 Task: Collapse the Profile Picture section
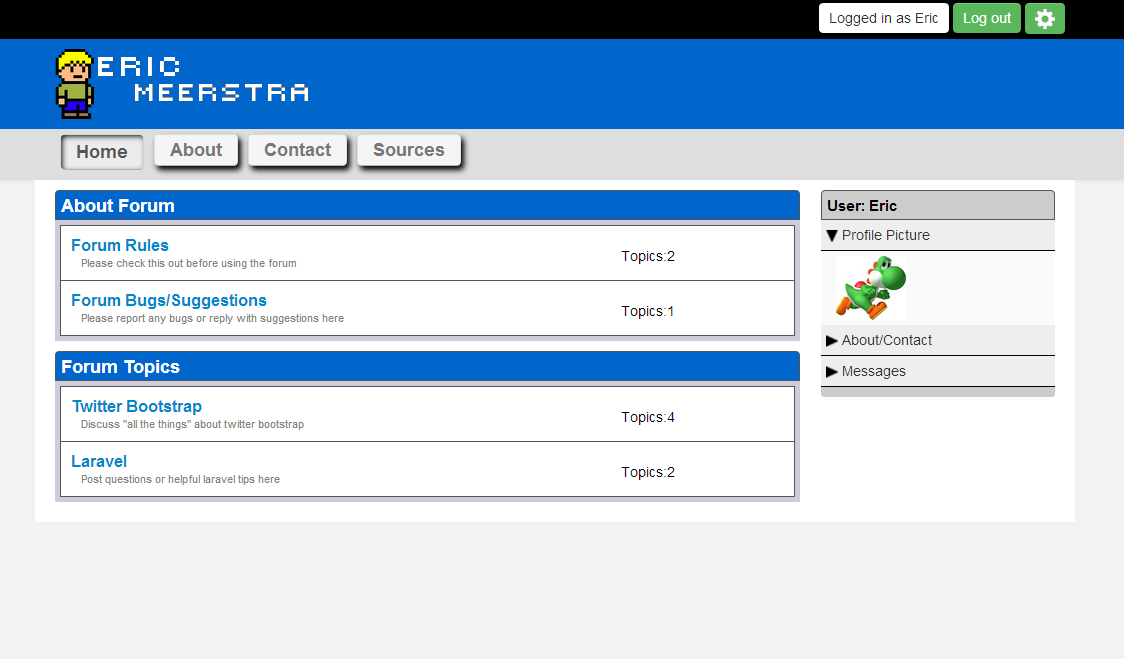938,235
